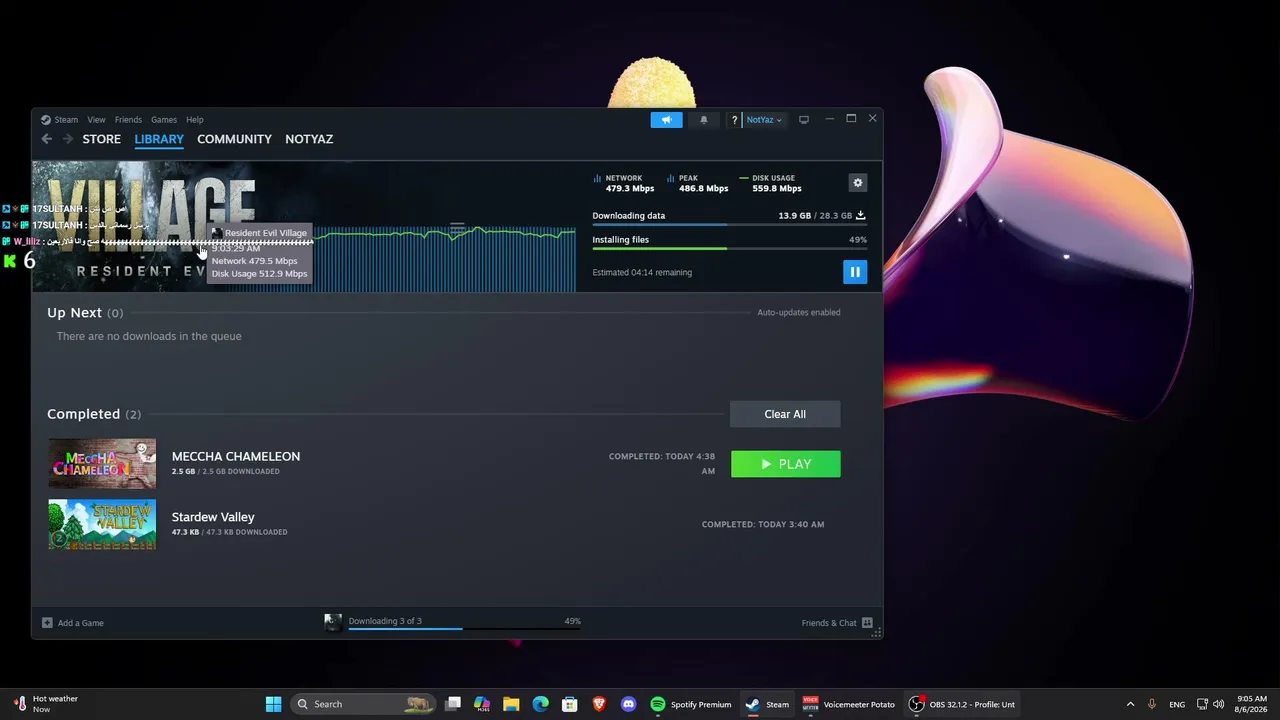1280x720 pixels.
Task: Open the Help menu
Action: point(195,120)
